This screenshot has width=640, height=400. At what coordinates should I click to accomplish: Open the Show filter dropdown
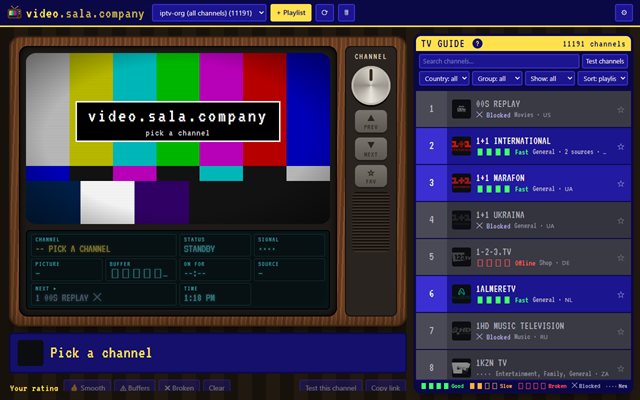pos(550,78)
